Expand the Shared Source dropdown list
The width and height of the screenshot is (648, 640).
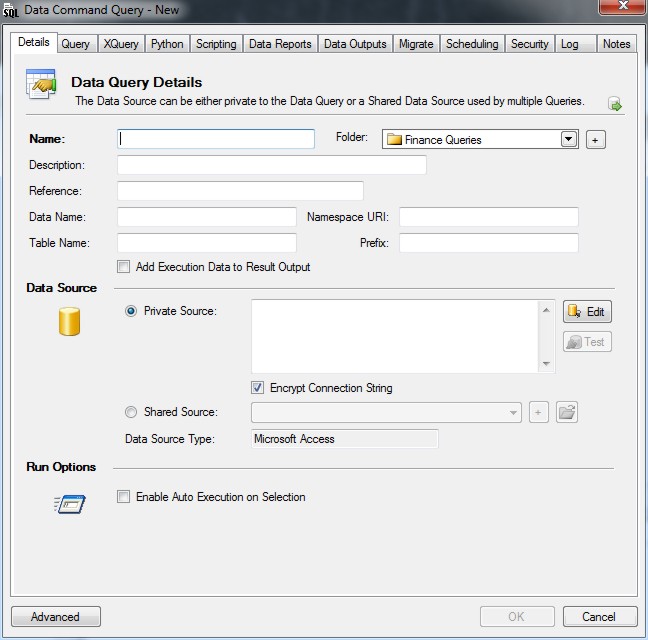tap(514, 412)
